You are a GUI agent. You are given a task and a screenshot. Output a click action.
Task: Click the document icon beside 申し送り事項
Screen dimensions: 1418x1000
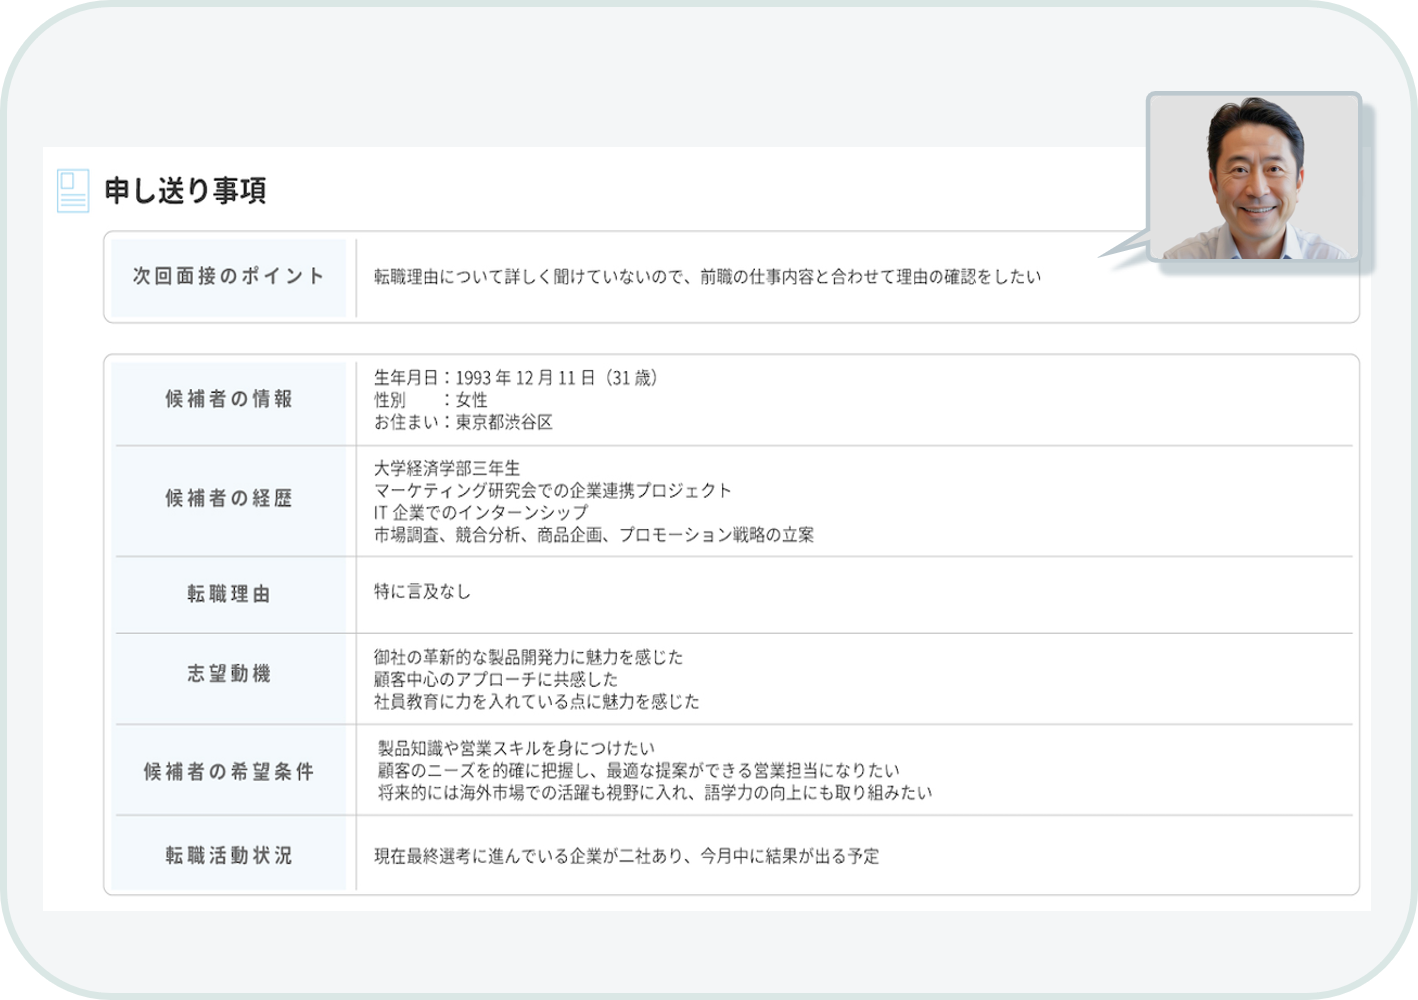click(x=73, y=190)
